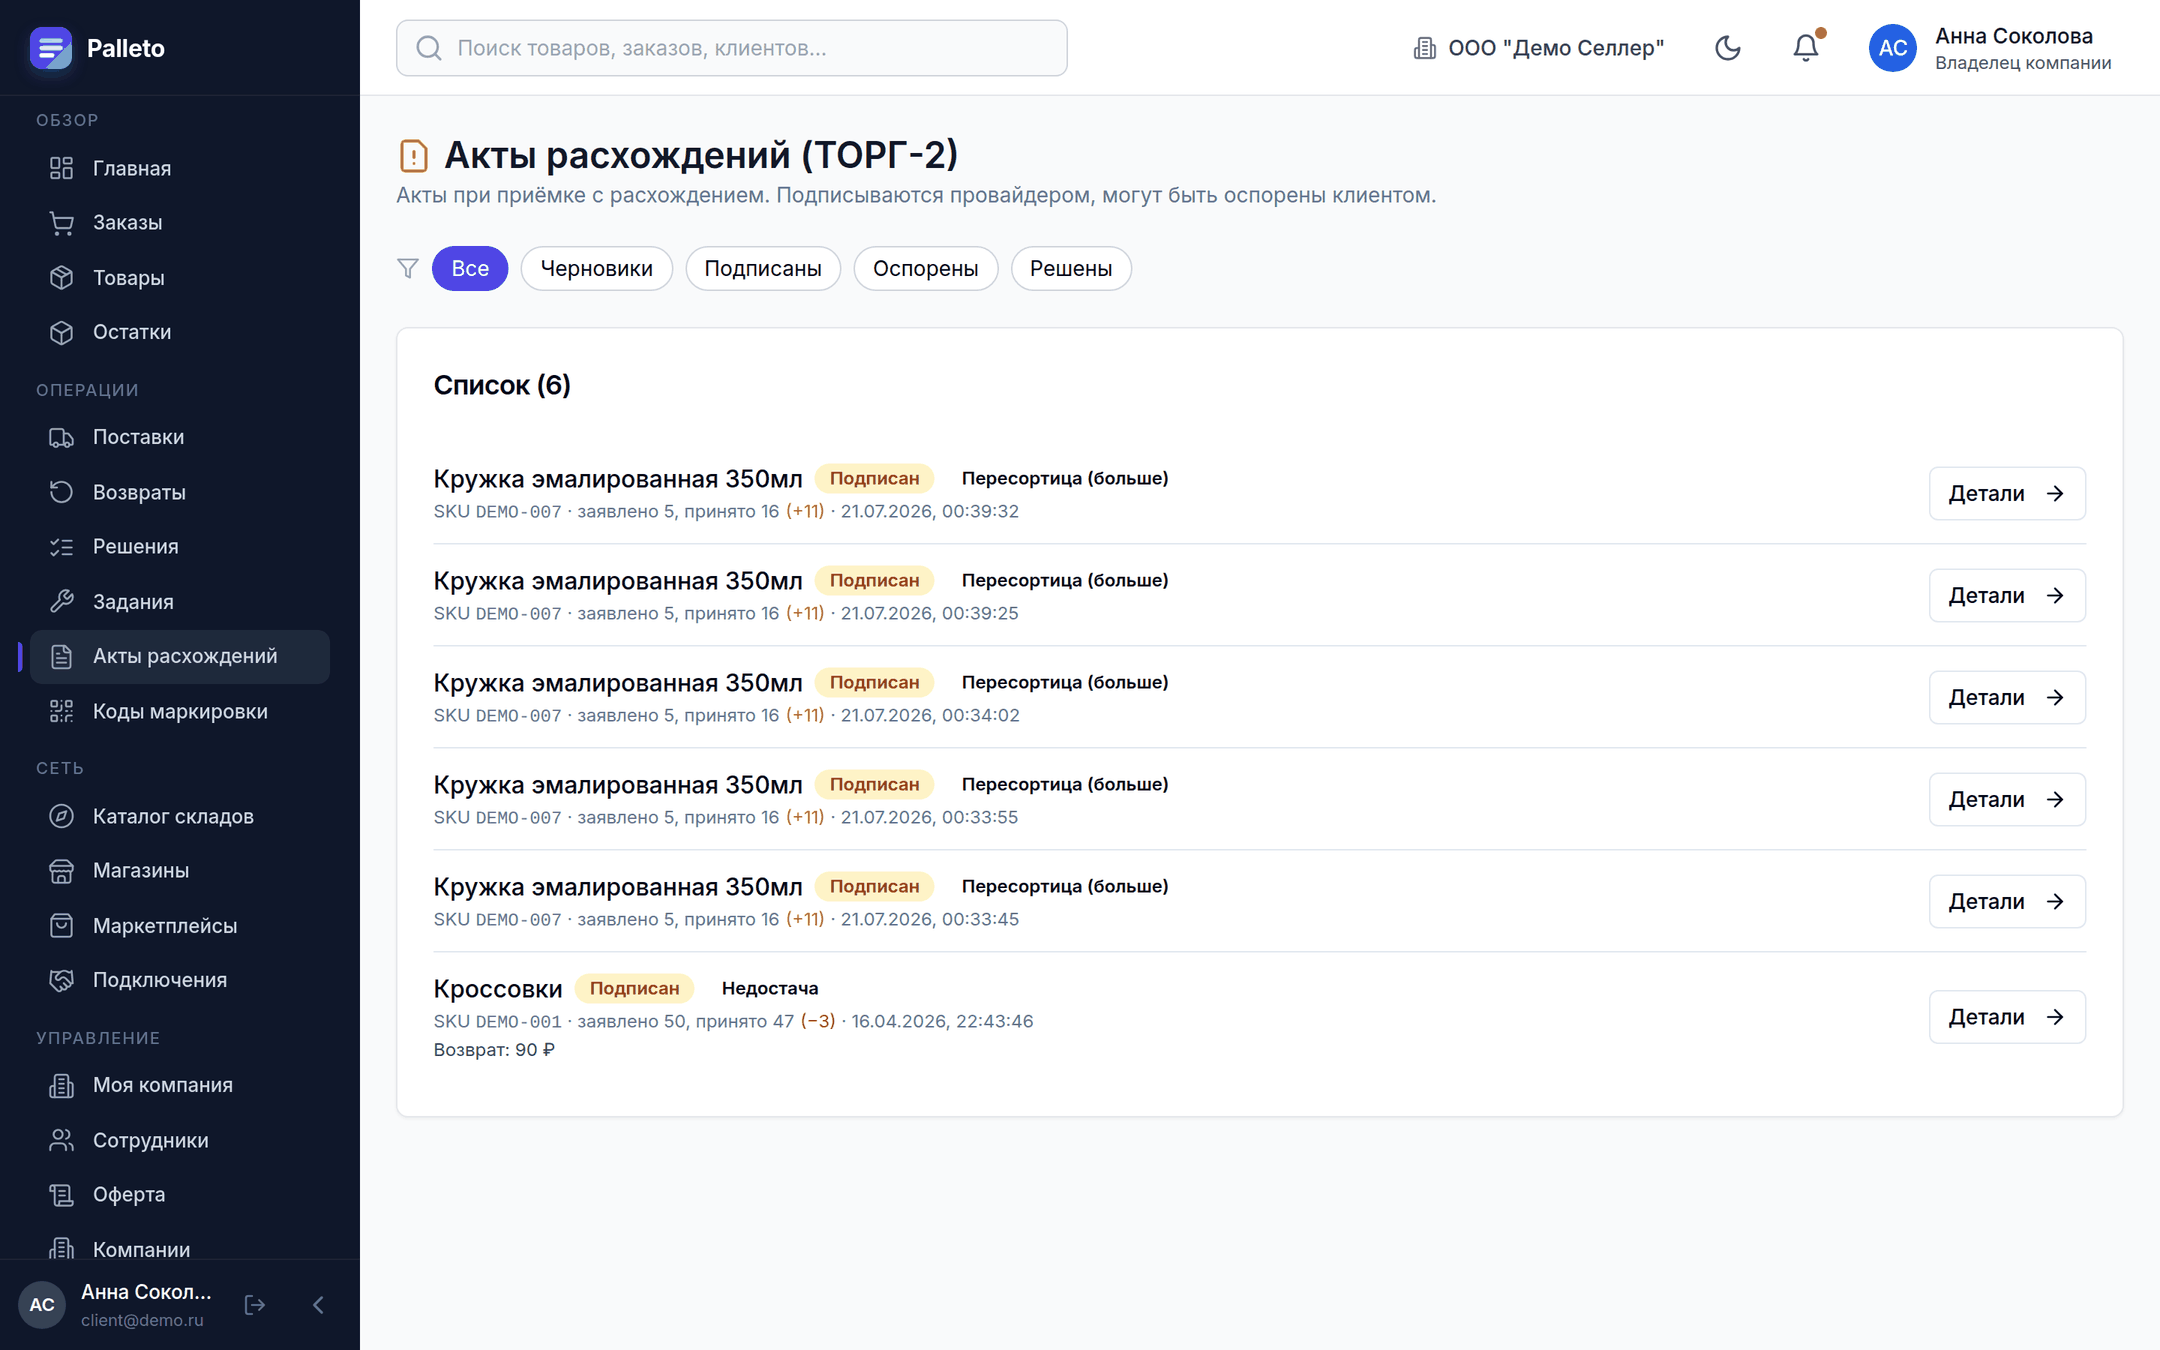Open Детали for act at 00:33:45
2160x1350 pixels.
(2007, 901)
